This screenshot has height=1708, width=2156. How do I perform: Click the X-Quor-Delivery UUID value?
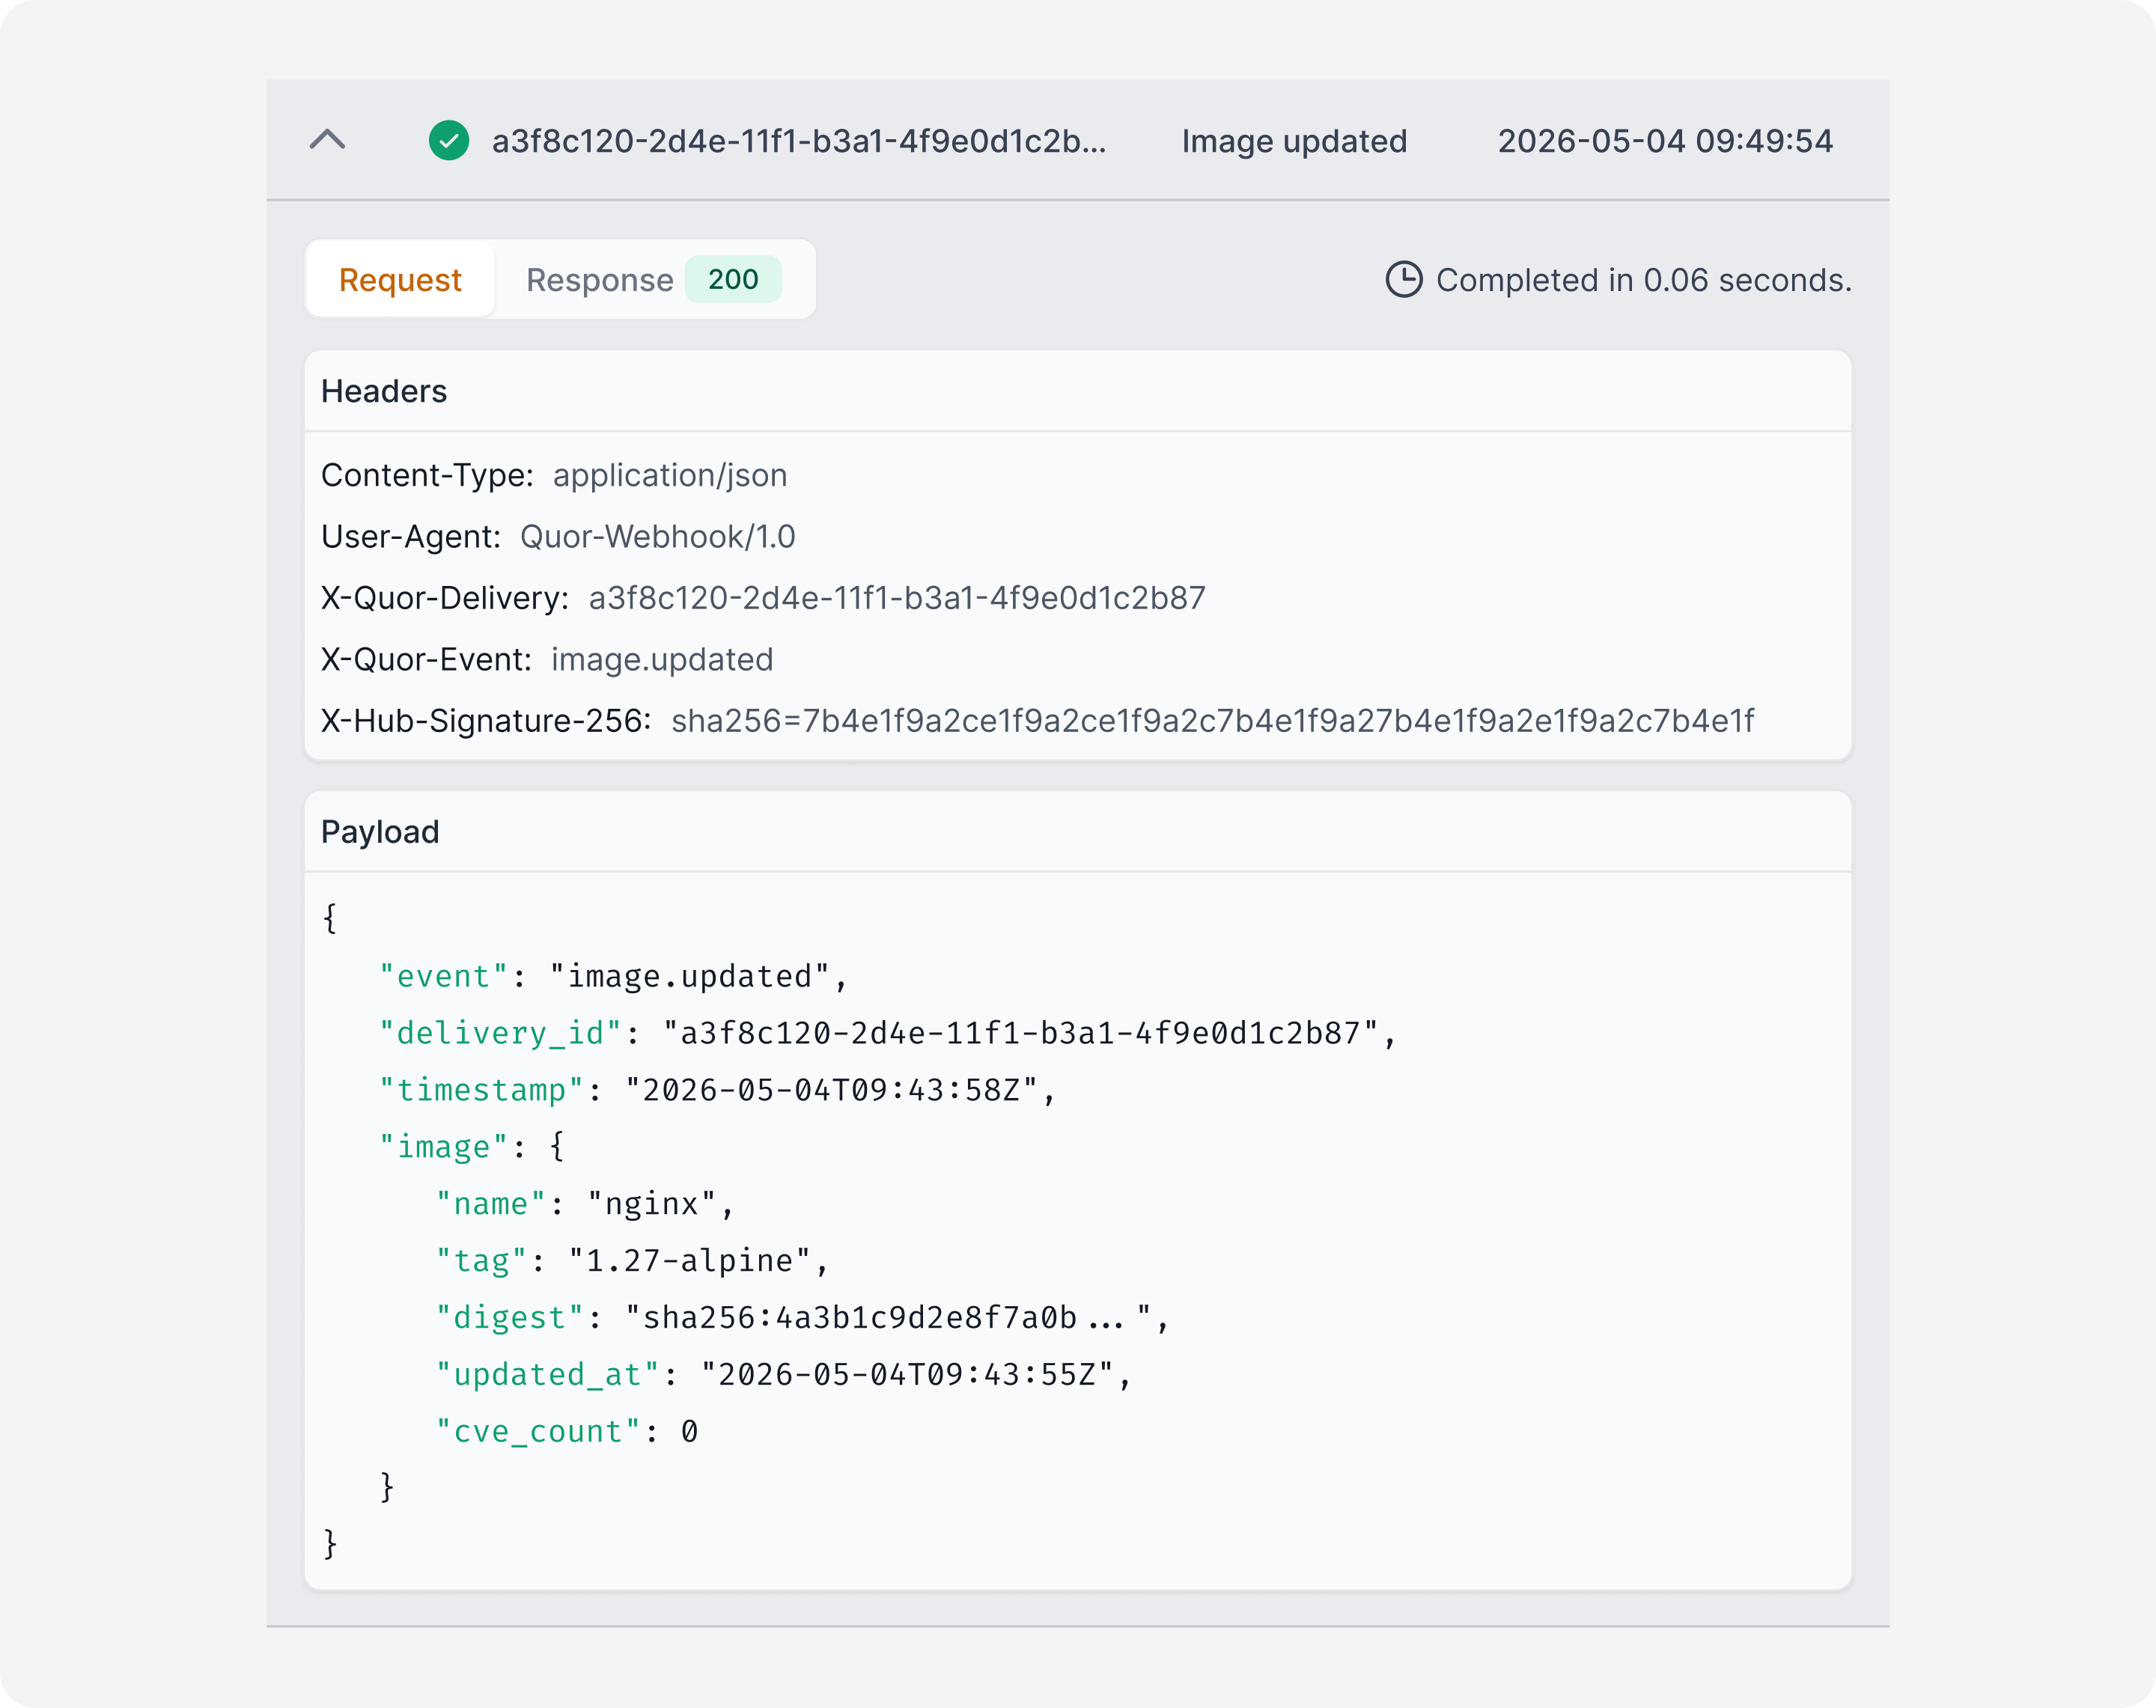pyautogui.click(x=897, y=598)
